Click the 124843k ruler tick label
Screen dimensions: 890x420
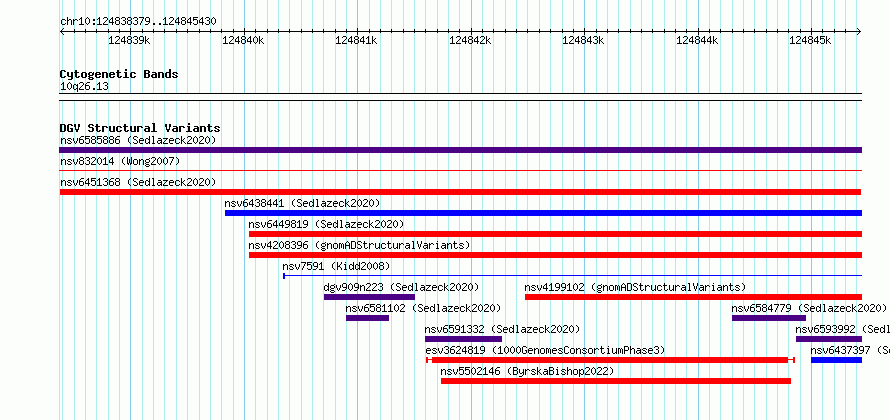click(x=583, y=40)
